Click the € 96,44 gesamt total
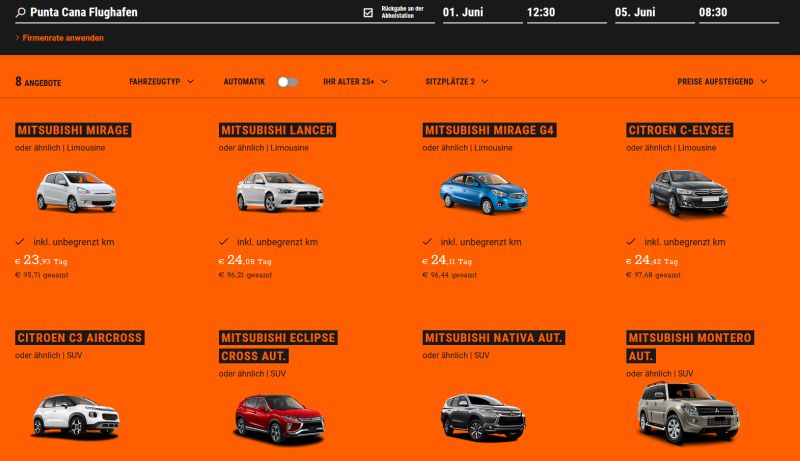This screenshot has height=461, width=800. [449, 275]
